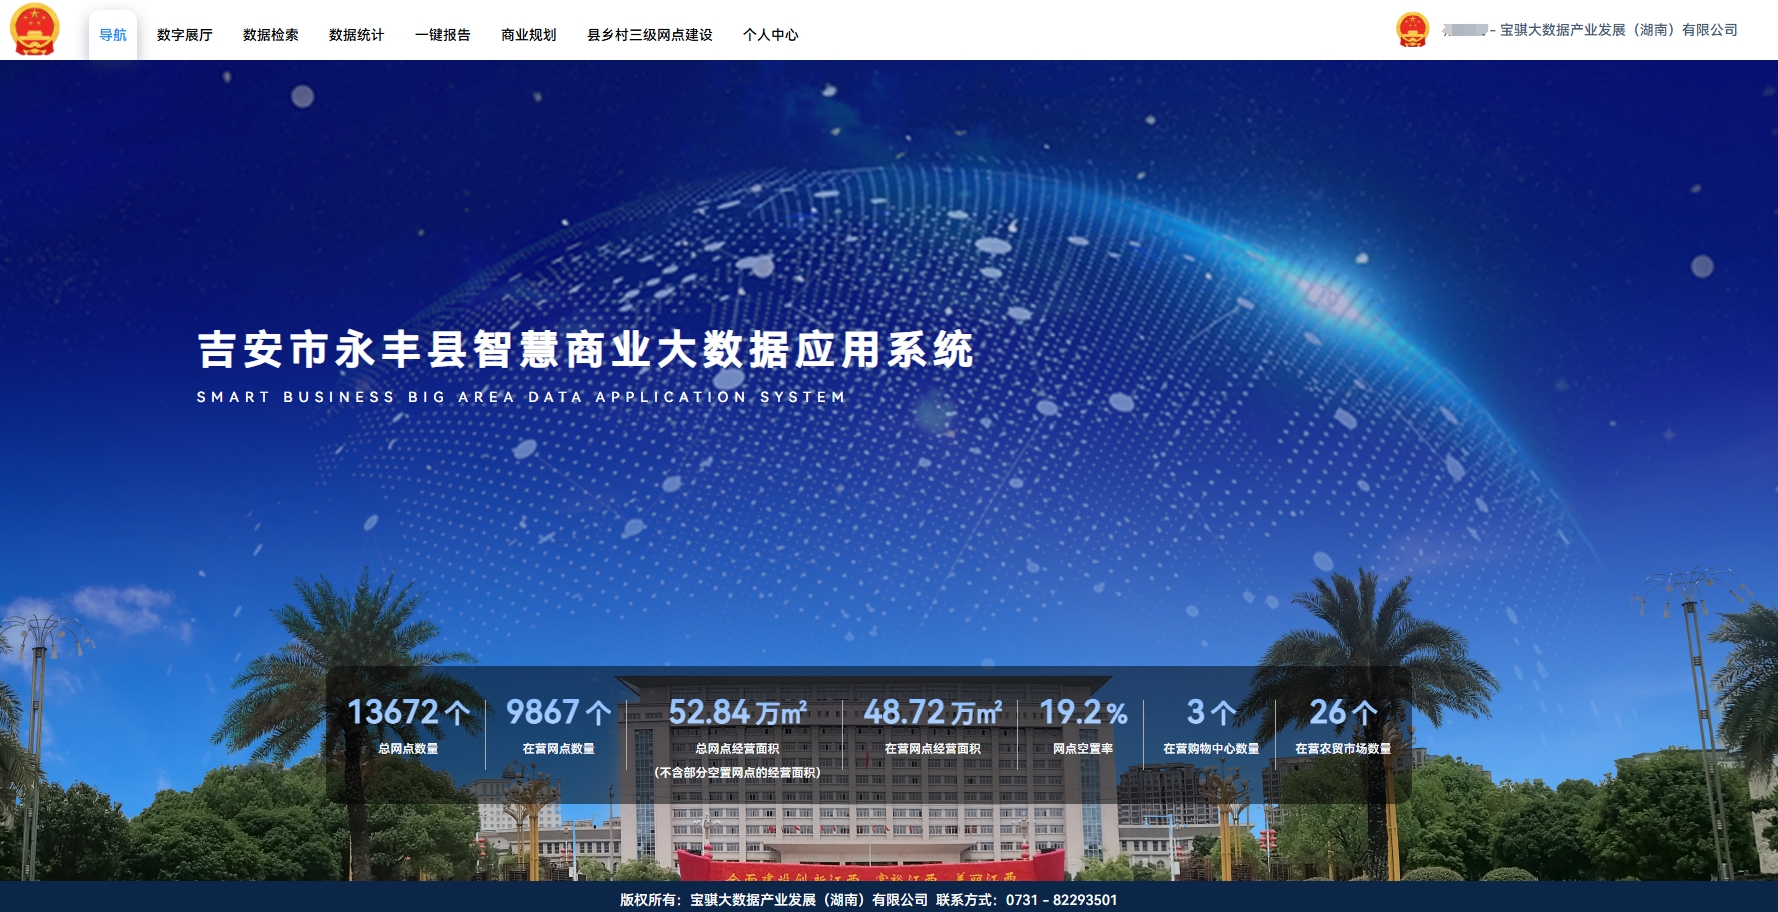The image size is (1778, 912).
Task: Click the 13672个 总网点数量 statistic
Action: 408,725
